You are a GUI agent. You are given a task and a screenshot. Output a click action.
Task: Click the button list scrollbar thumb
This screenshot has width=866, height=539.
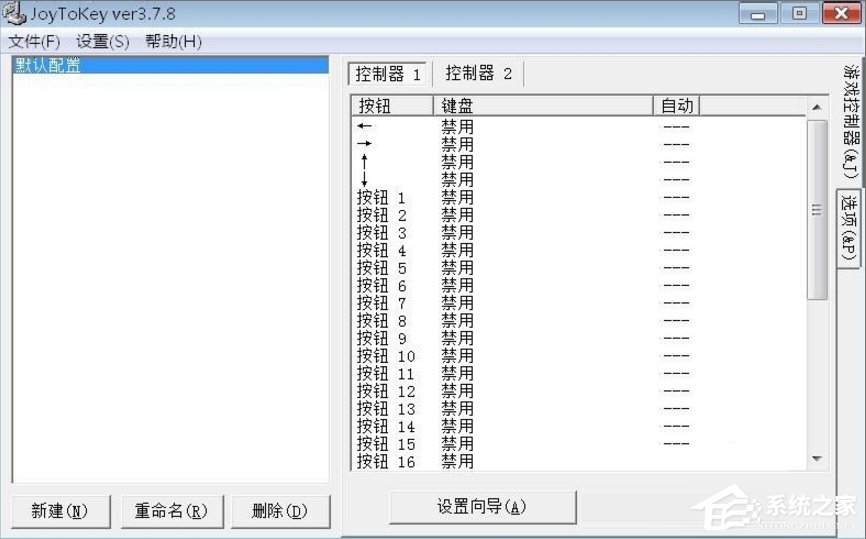(x=817, y=210)
